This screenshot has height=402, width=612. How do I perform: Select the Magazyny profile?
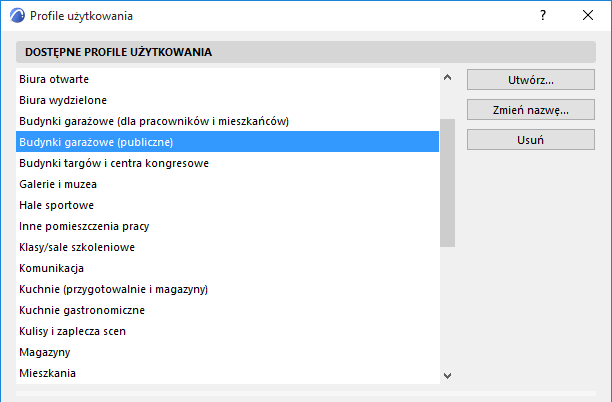coord(228,352)
